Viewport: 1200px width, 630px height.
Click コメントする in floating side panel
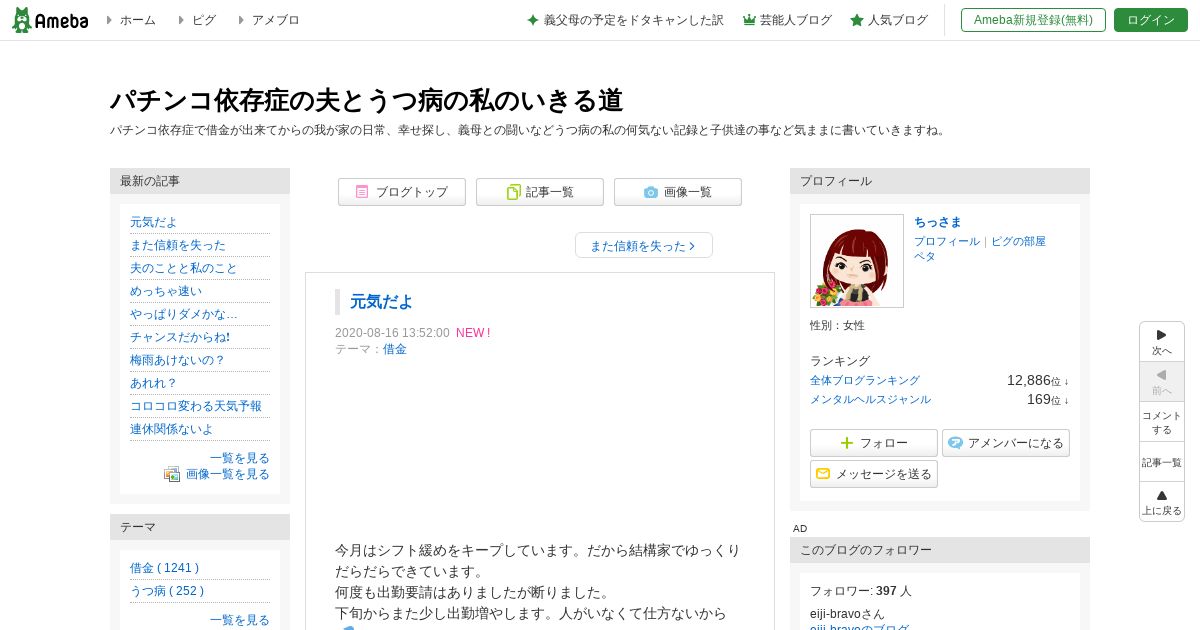[x=1162, y=422]
